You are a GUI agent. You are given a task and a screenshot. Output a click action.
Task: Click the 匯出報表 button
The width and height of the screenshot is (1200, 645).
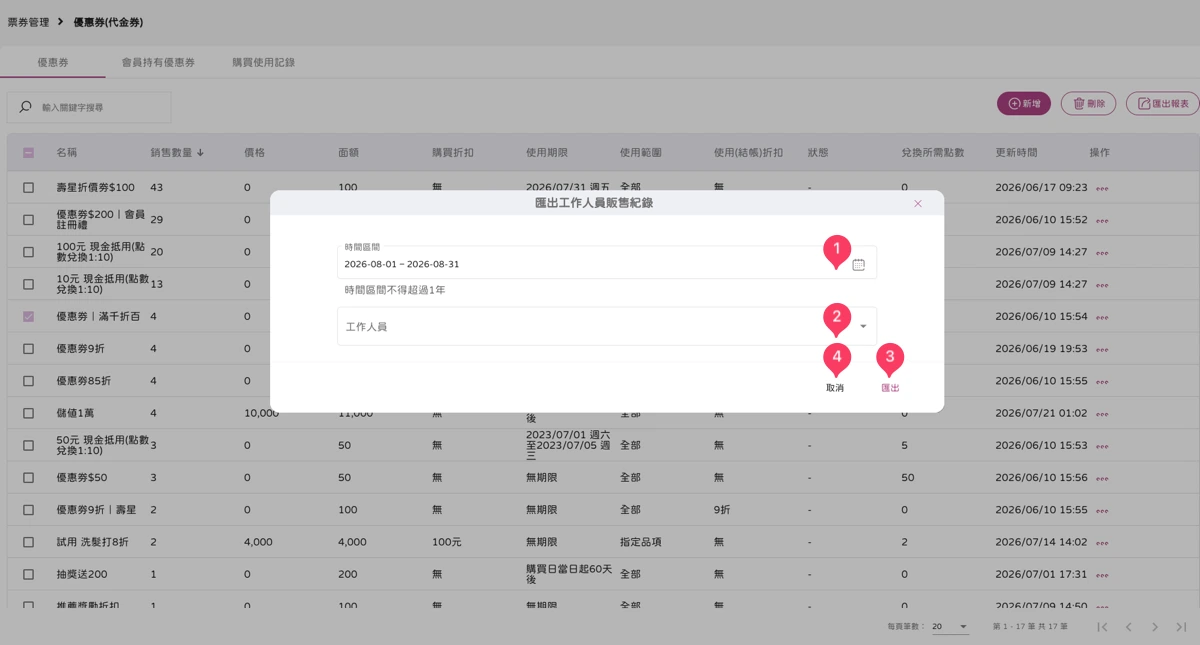(x=1163, y=103)
